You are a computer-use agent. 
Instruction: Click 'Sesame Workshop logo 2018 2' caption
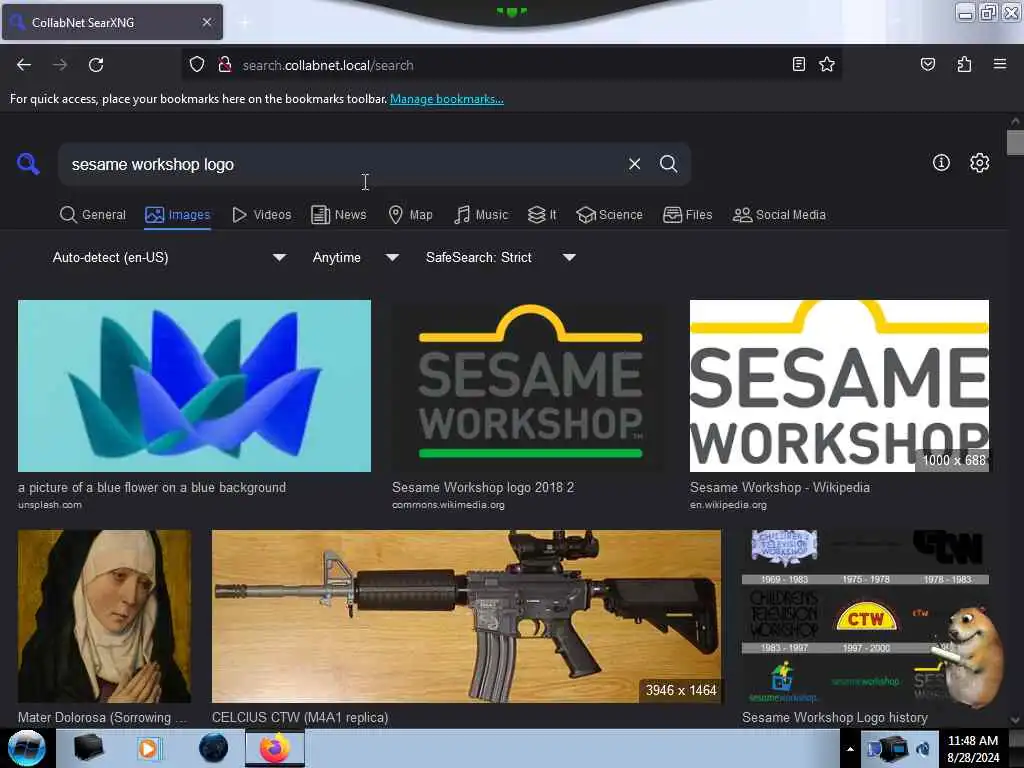483,487
